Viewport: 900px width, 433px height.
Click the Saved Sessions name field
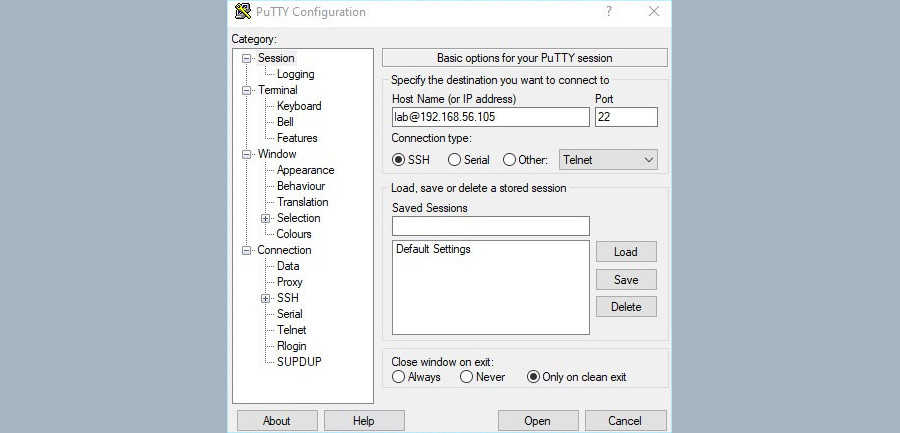(491, 226)
